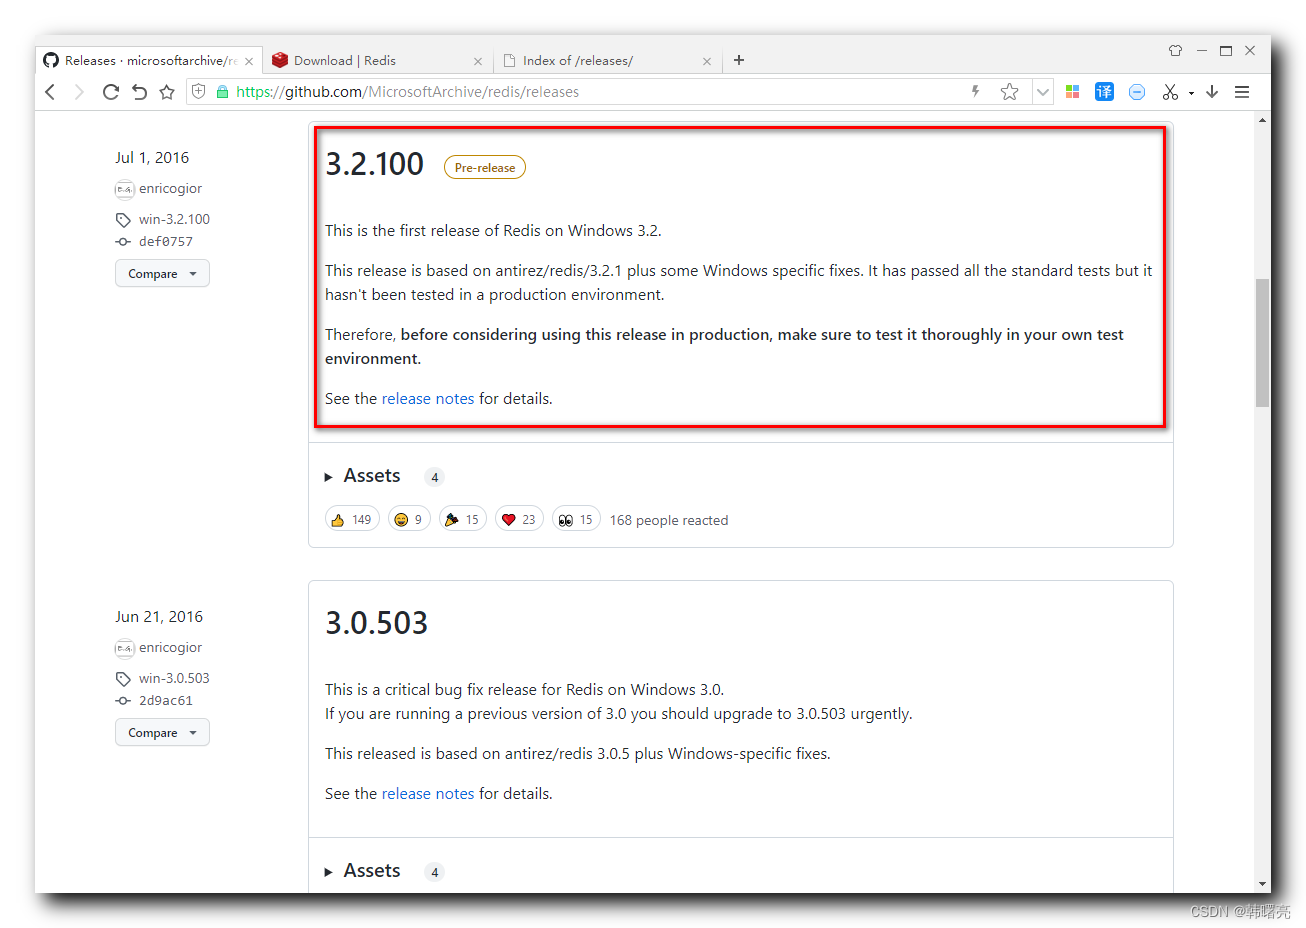This screenshot has width=1306, height=928.
Task: Go back to the previous page
Action: coord(50,92)
